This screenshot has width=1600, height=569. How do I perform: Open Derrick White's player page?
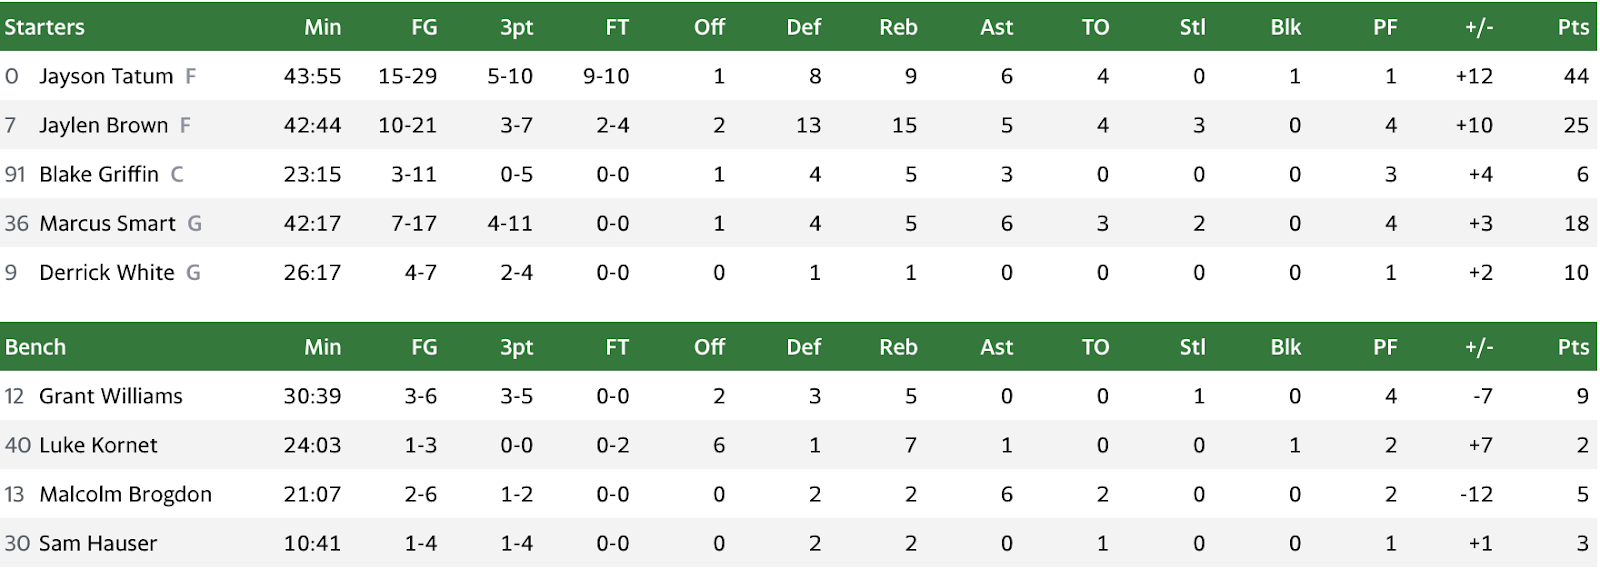coord(107,272)
